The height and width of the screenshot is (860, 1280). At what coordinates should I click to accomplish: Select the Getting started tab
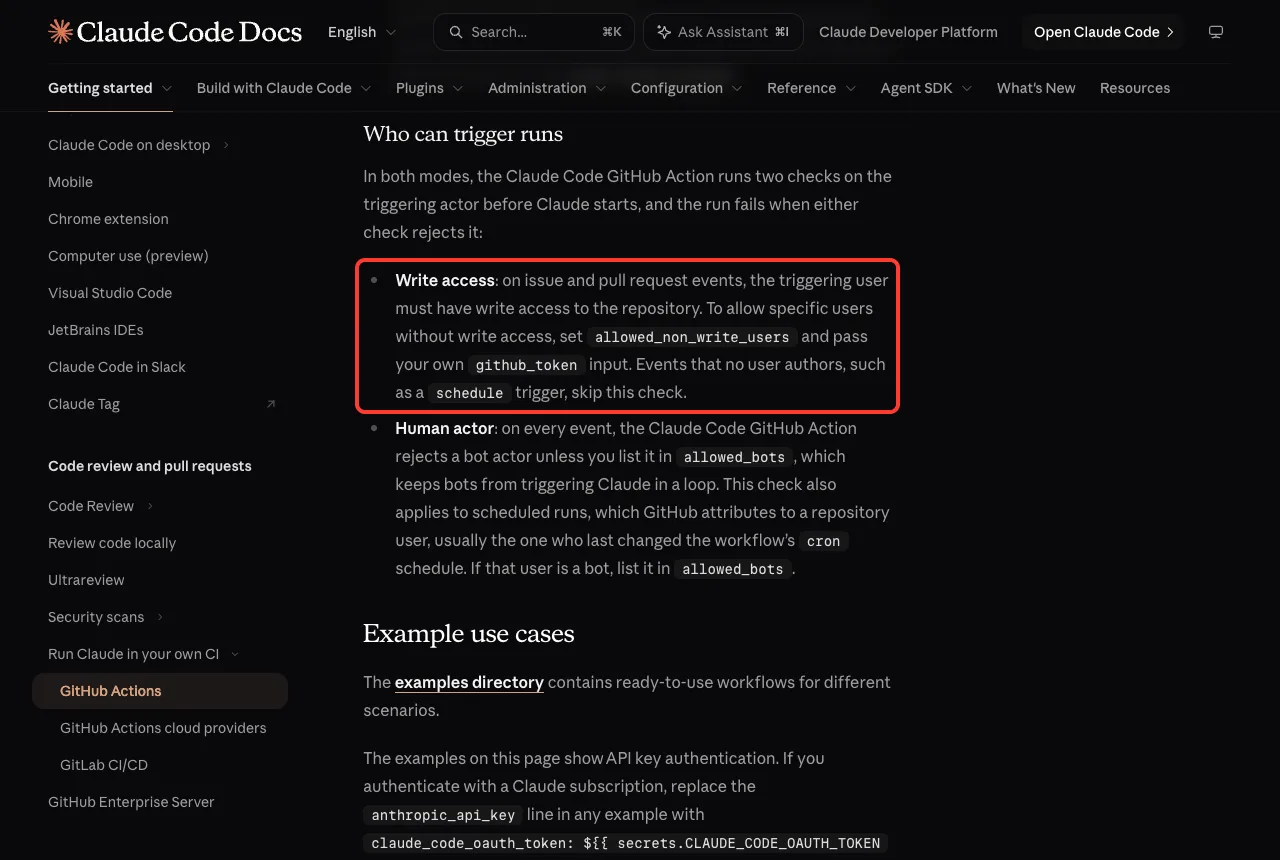tap(110, 88)
